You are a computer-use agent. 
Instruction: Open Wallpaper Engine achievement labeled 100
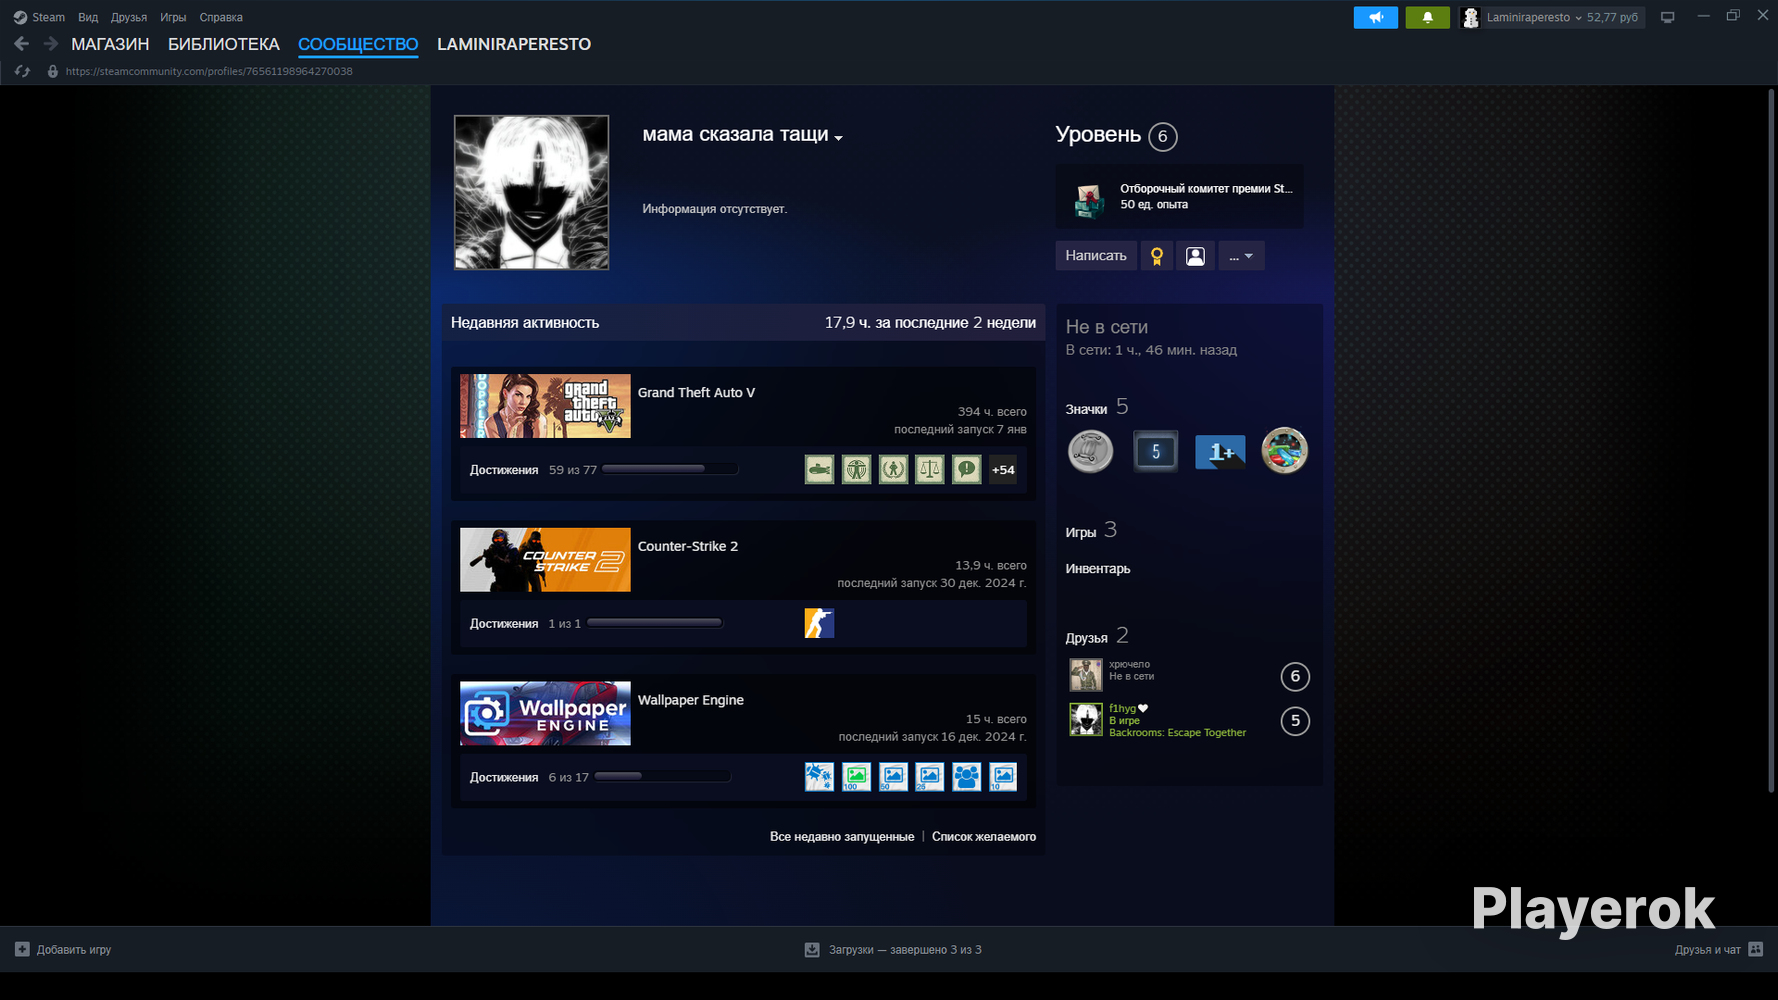click(x=856, y=777)
